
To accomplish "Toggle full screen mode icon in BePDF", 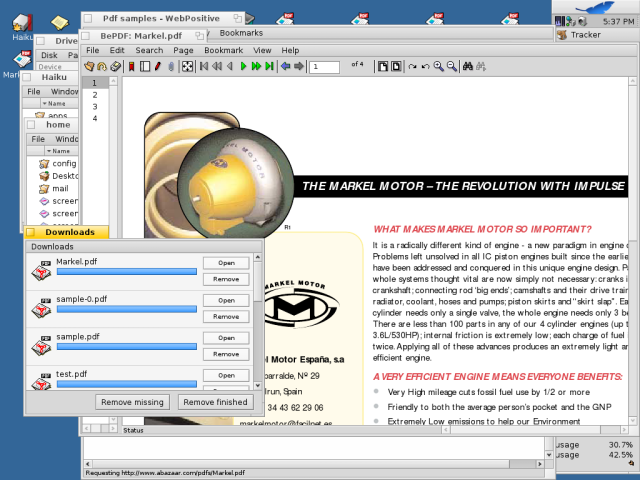I will point(187,66).
